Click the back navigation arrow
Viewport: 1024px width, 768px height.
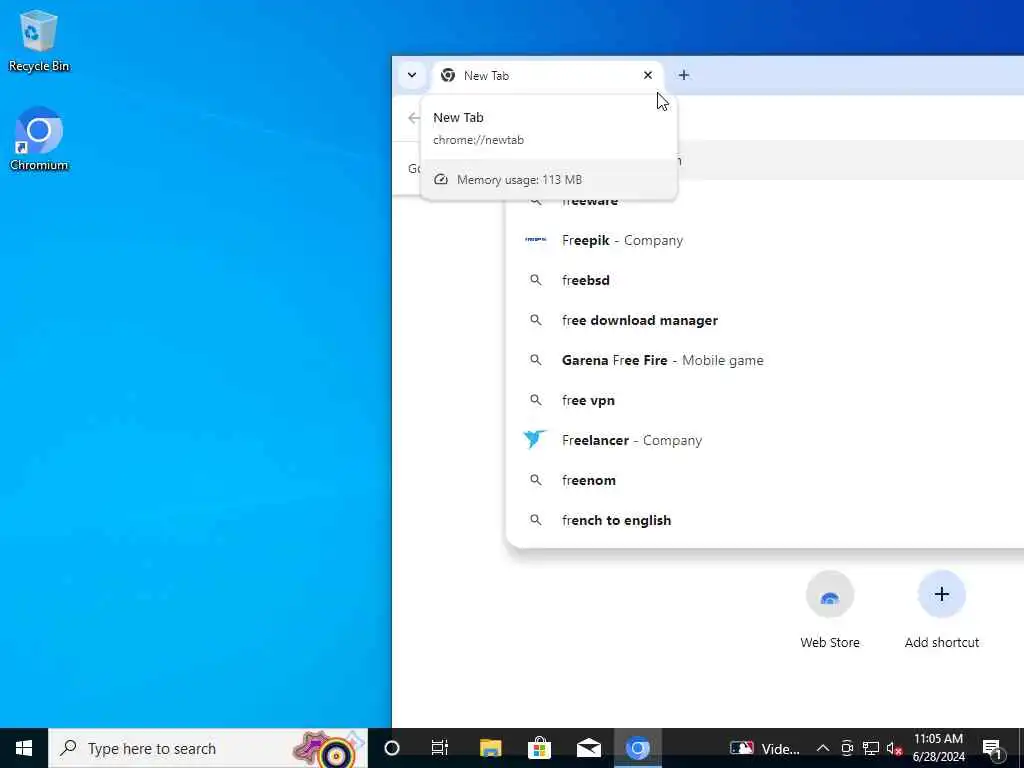coord(413,118)
